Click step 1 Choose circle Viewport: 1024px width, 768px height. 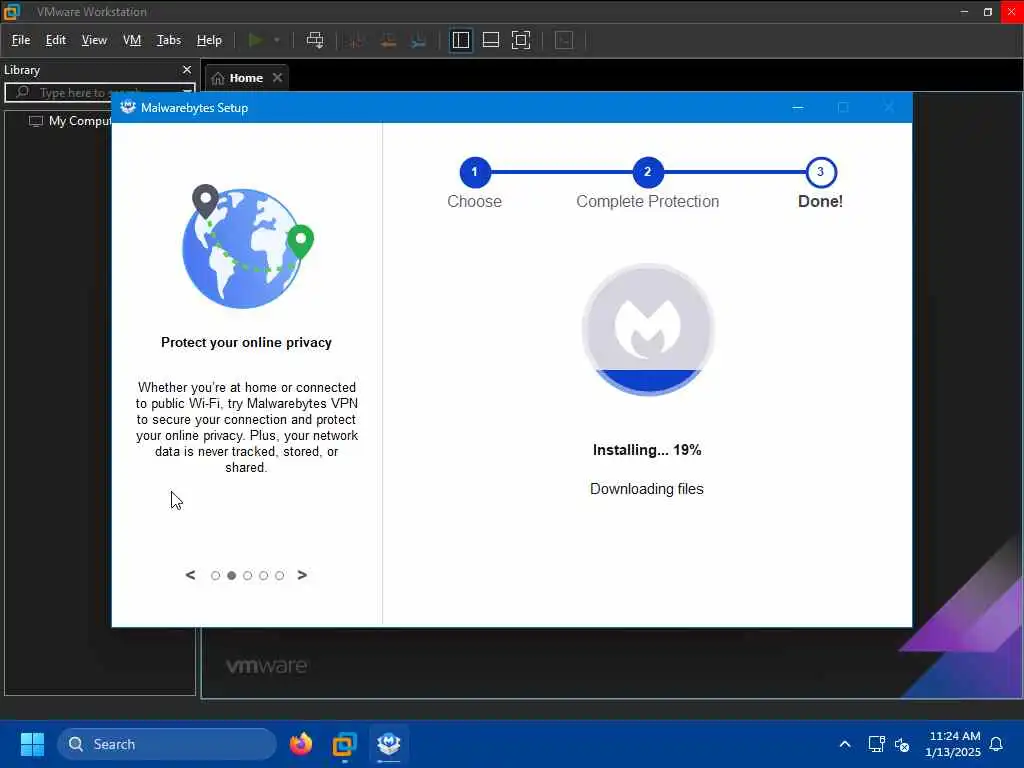click(474, 172)
